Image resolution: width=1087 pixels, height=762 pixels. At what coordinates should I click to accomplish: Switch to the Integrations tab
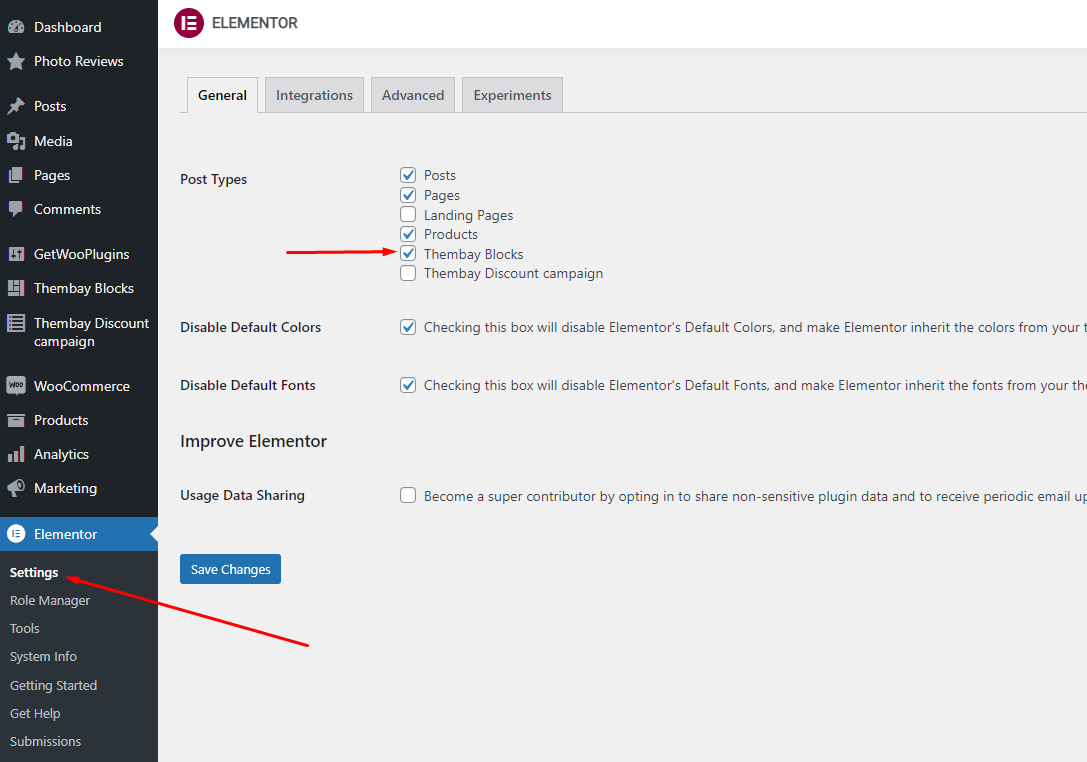[314, 95]
